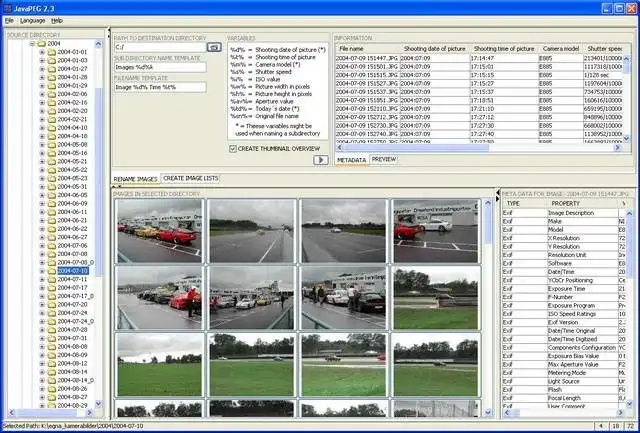Screen dimensions: 640x433
Task: Click the 2004-01-27 folder icon
Action: tap(51, 69)
